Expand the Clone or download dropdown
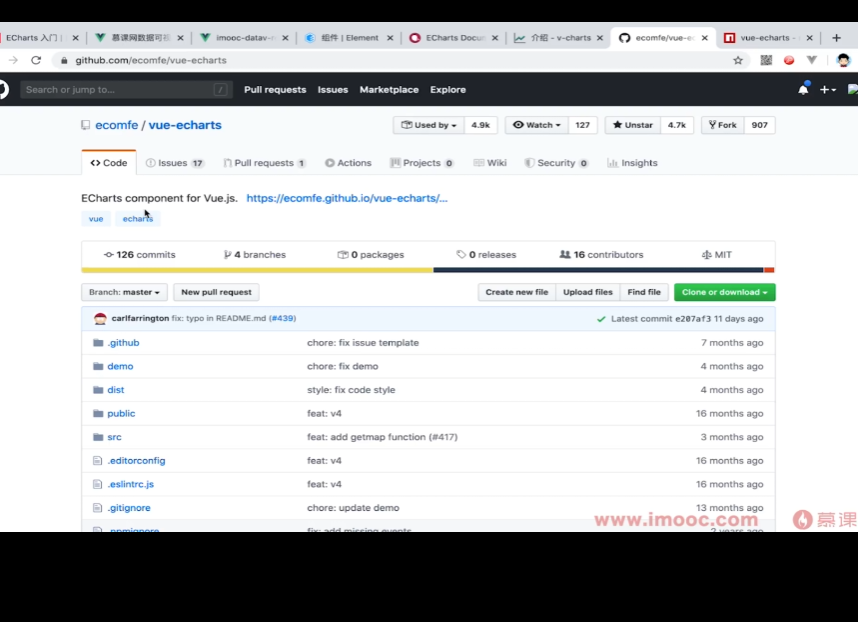The image size is (858, 622). point(724,292)
